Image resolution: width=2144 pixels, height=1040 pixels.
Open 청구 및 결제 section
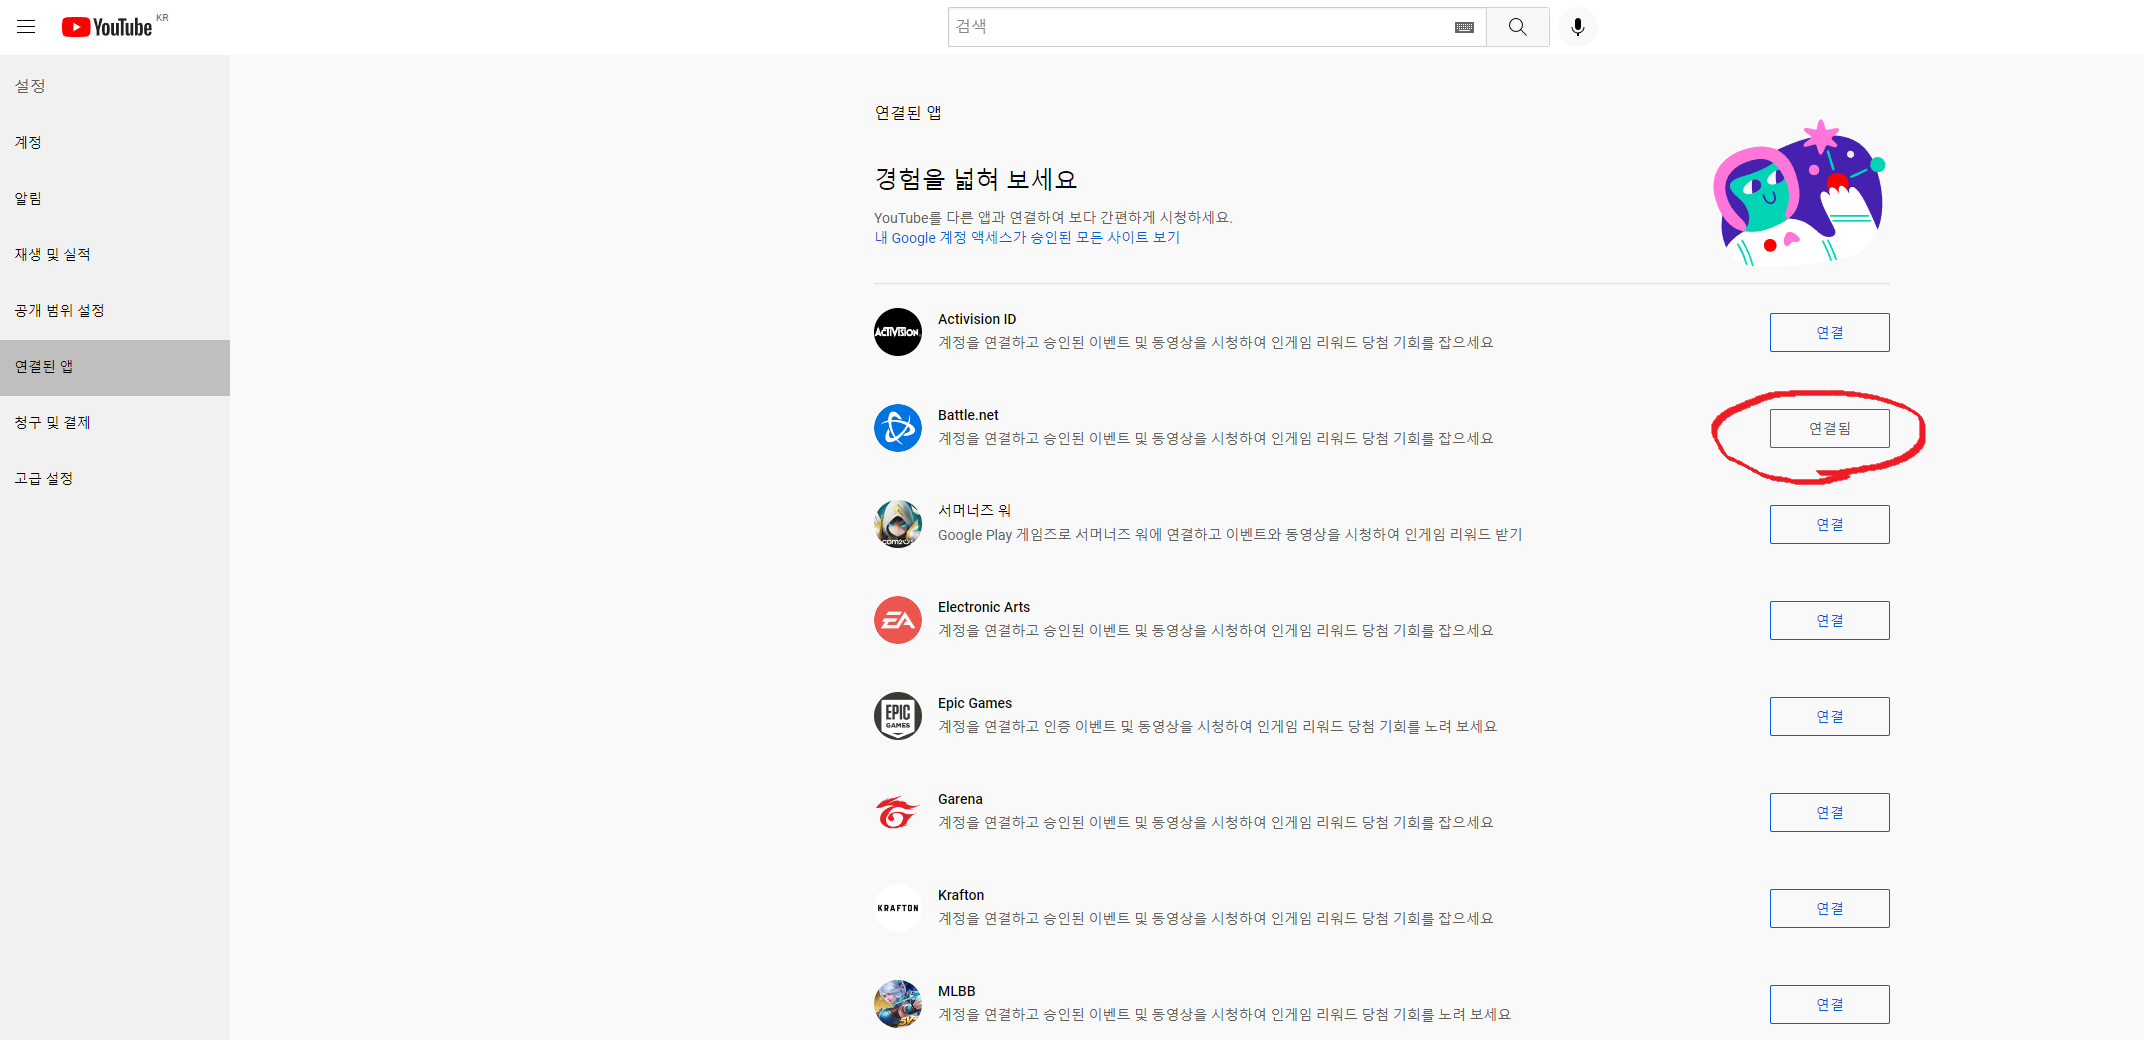pos(115,422)
